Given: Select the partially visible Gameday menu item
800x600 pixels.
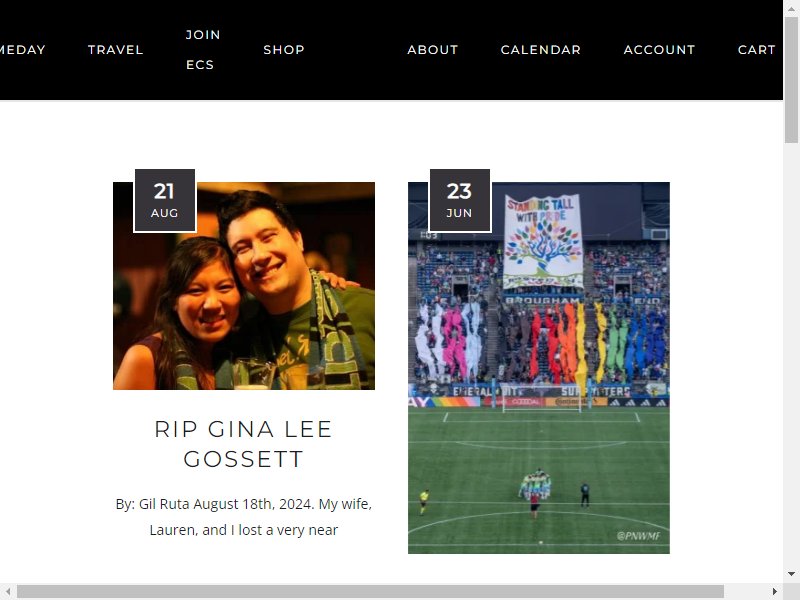Looking at the screenshot, I should [x=22, y=49].
